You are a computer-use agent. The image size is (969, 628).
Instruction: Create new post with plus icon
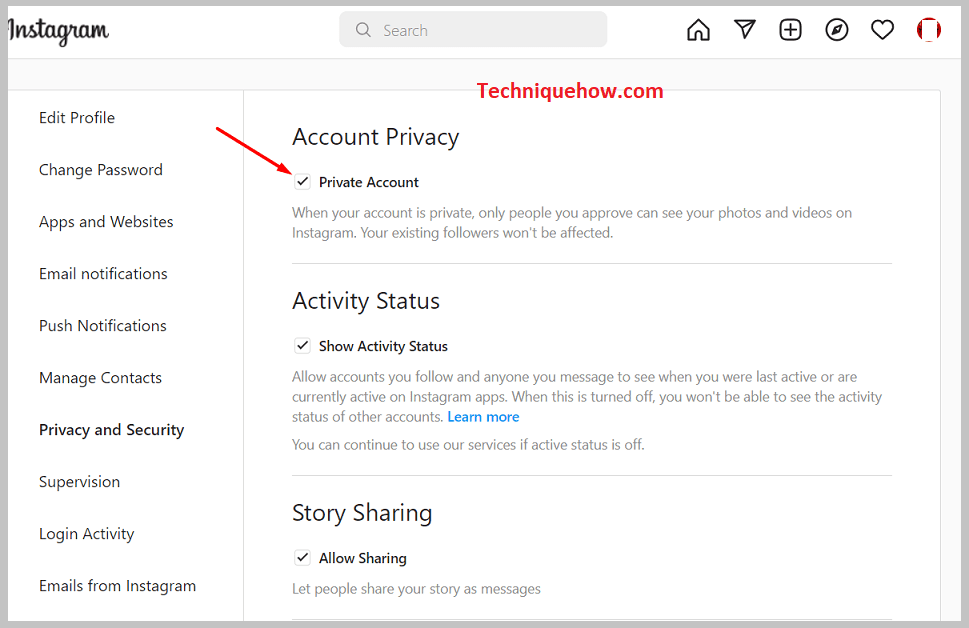[790, 30]
